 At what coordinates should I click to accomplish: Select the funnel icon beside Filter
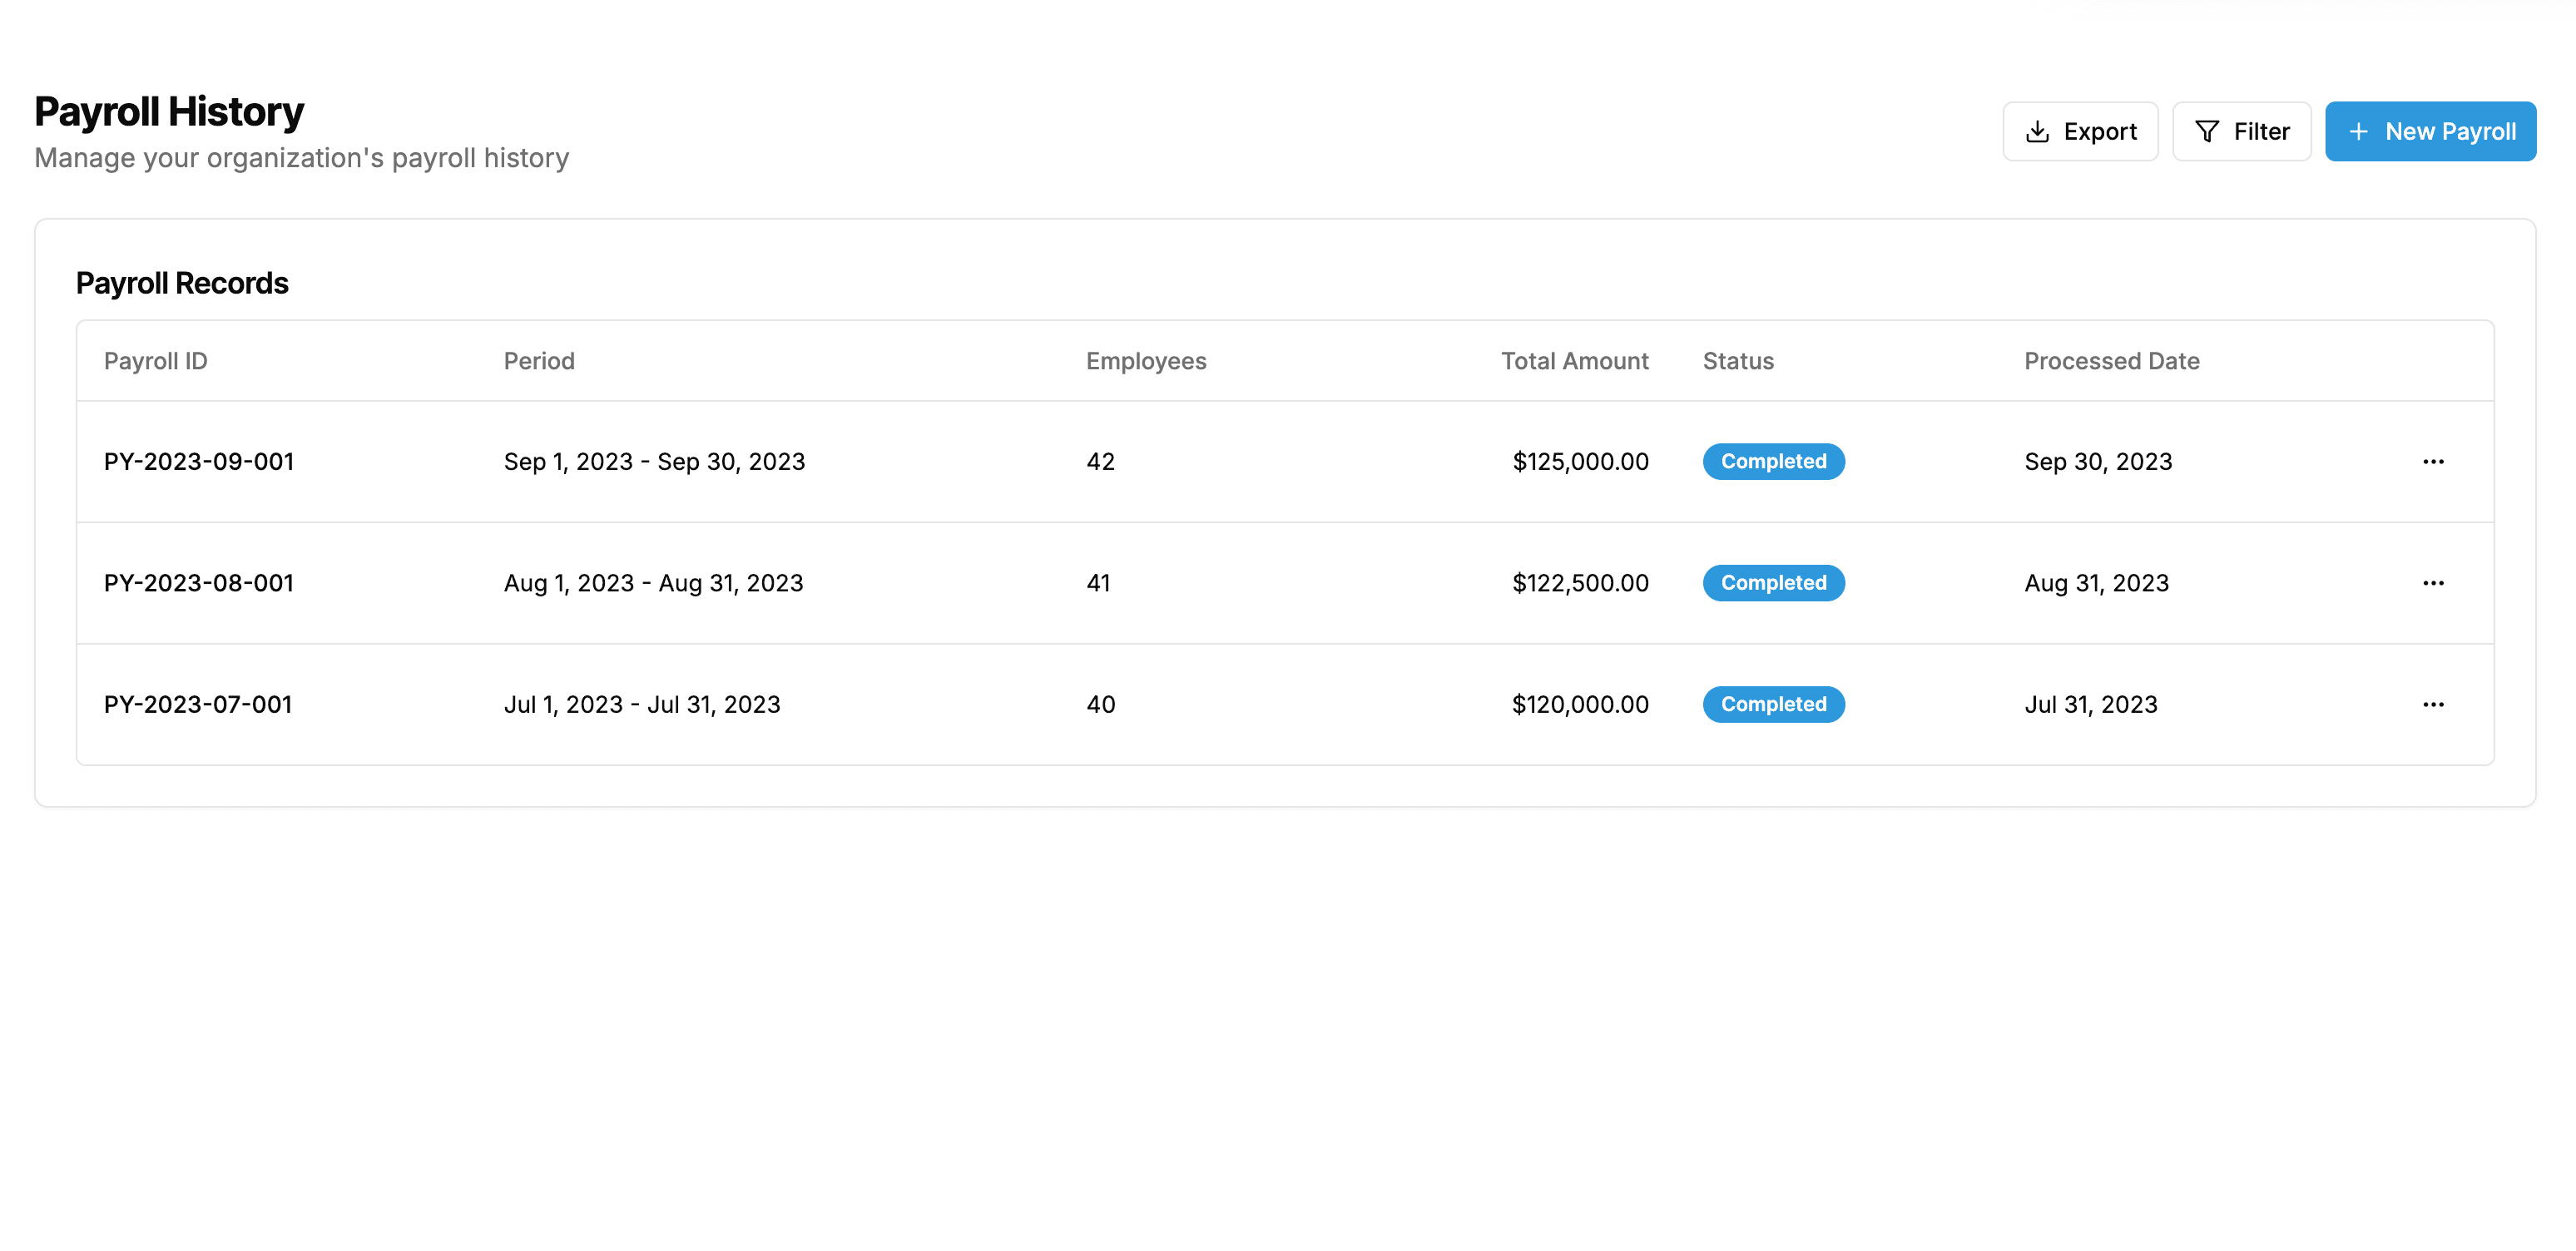[x=2207, y=130]
